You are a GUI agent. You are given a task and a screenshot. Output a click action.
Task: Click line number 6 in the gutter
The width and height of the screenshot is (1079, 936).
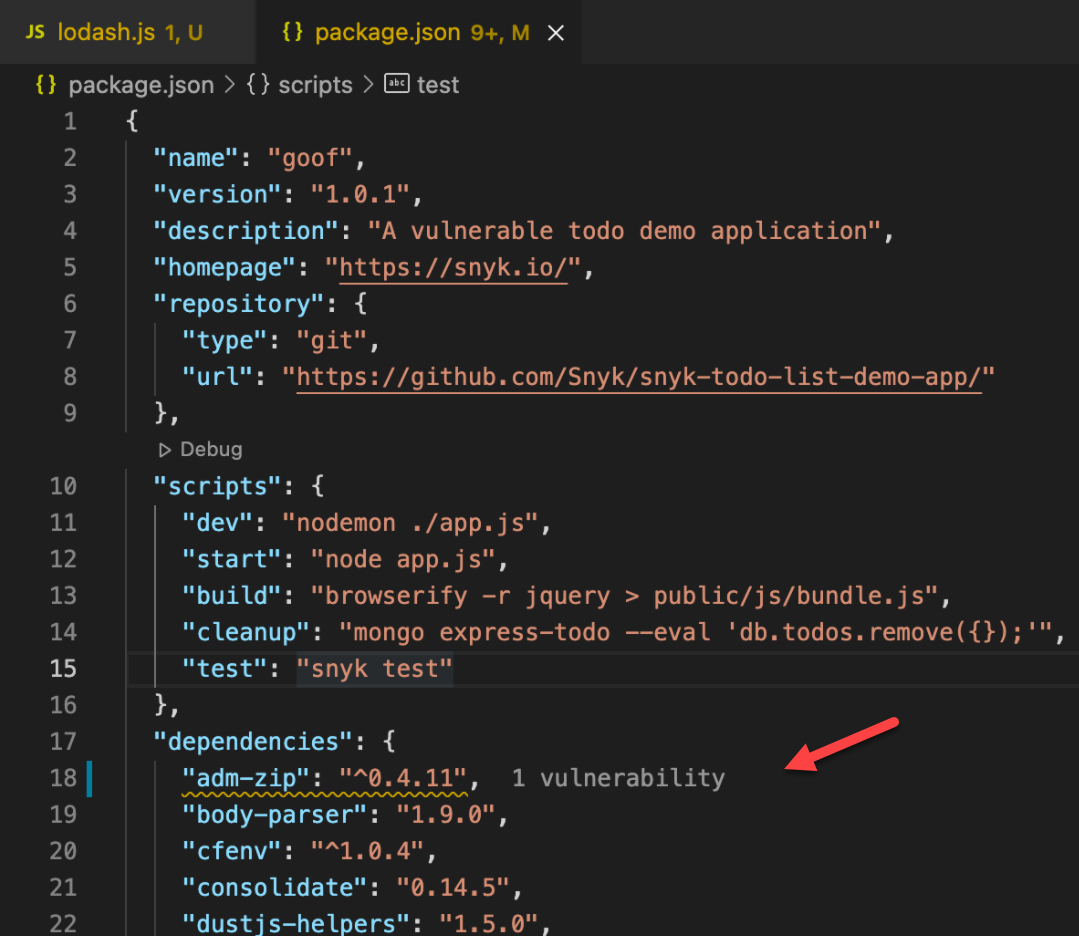70,304
